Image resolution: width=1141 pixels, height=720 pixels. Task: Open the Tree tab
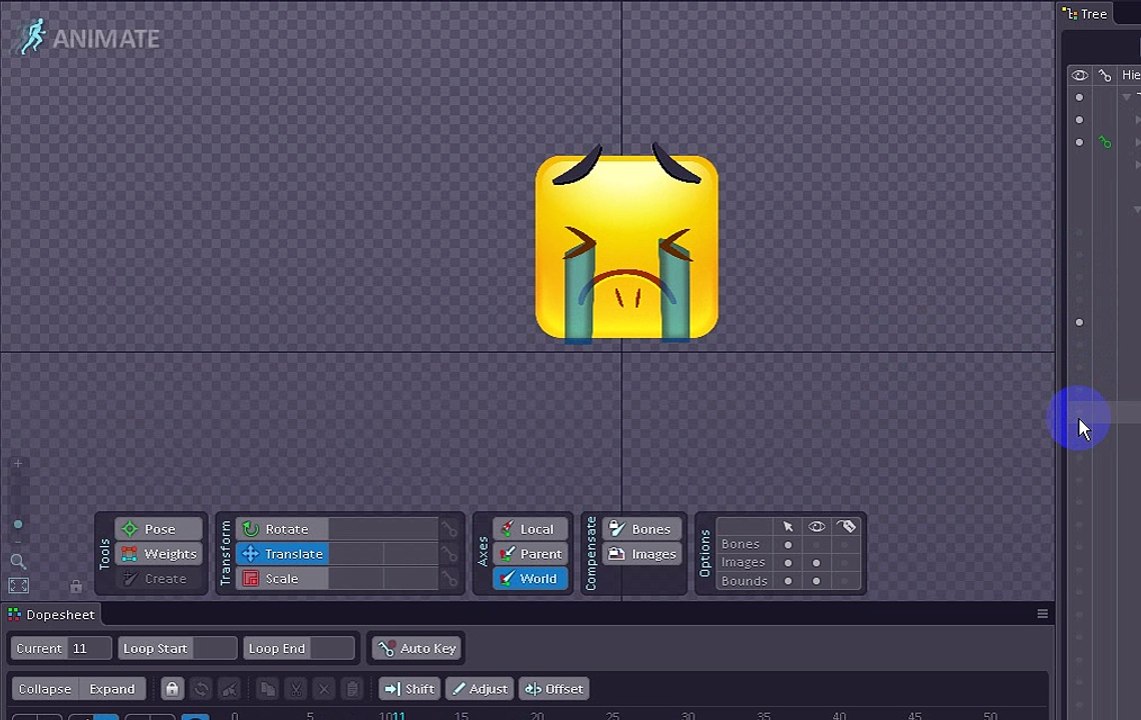coord(1085,14)
